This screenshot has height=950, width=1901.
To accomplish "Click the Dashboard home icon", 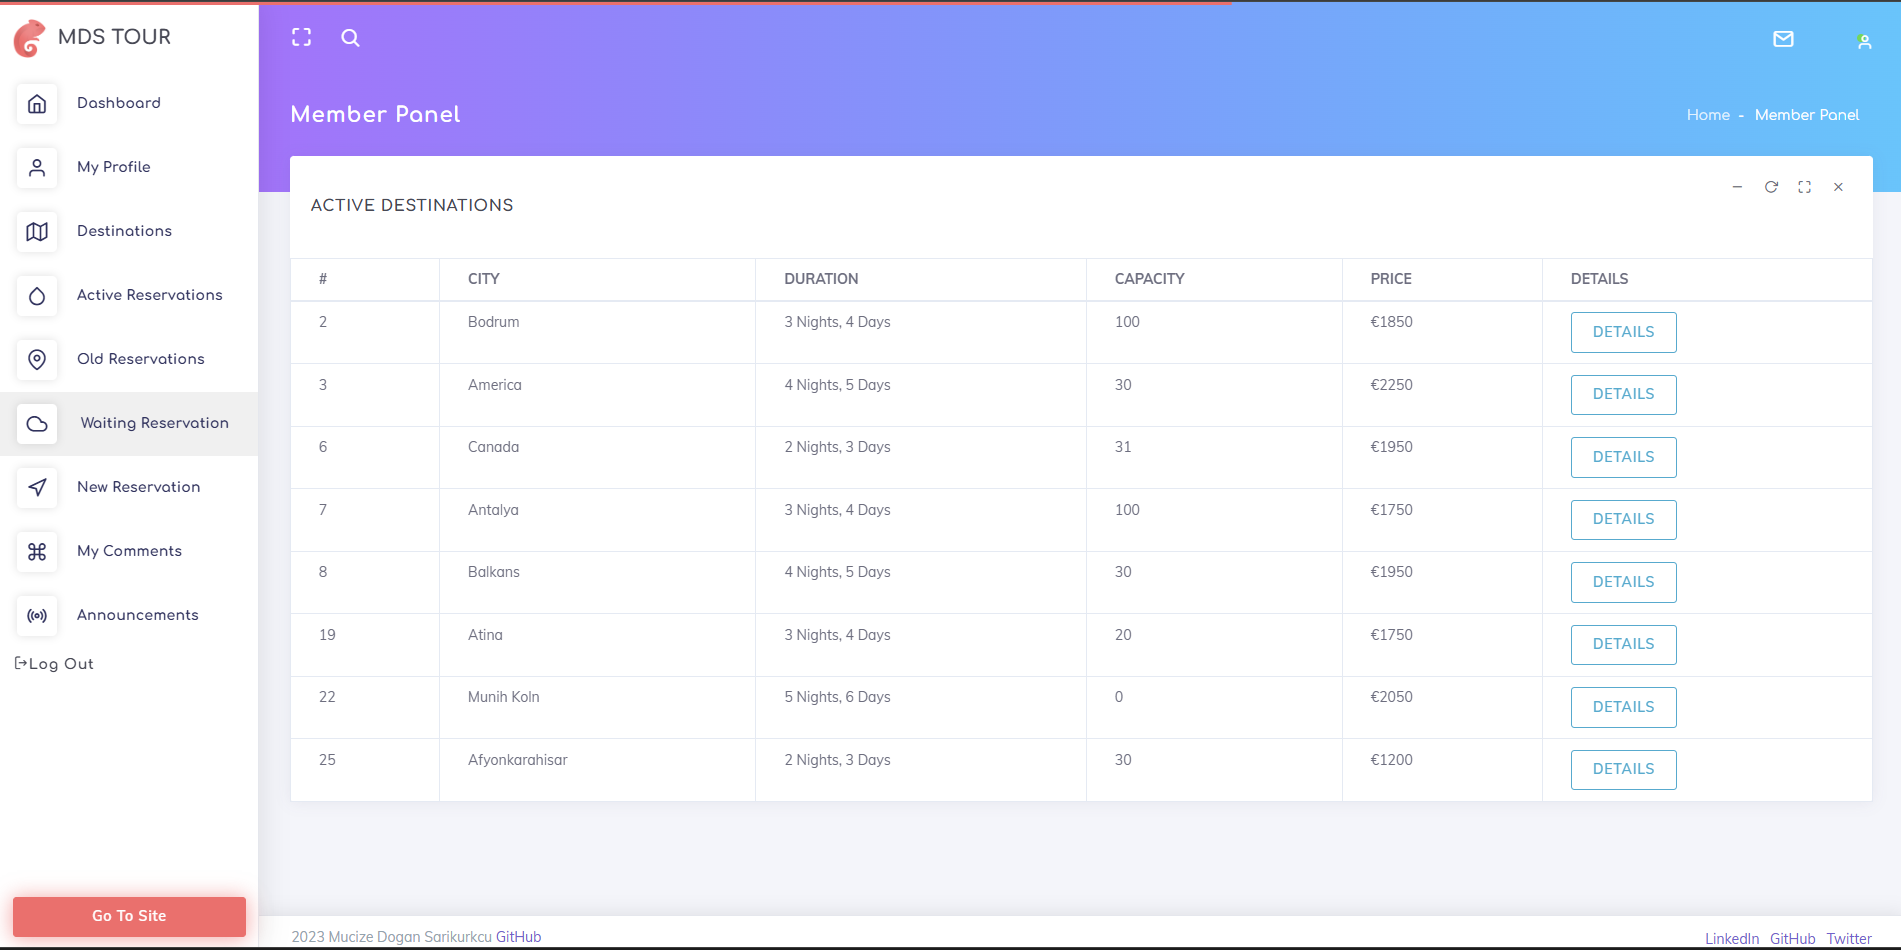I will (37, 104).
